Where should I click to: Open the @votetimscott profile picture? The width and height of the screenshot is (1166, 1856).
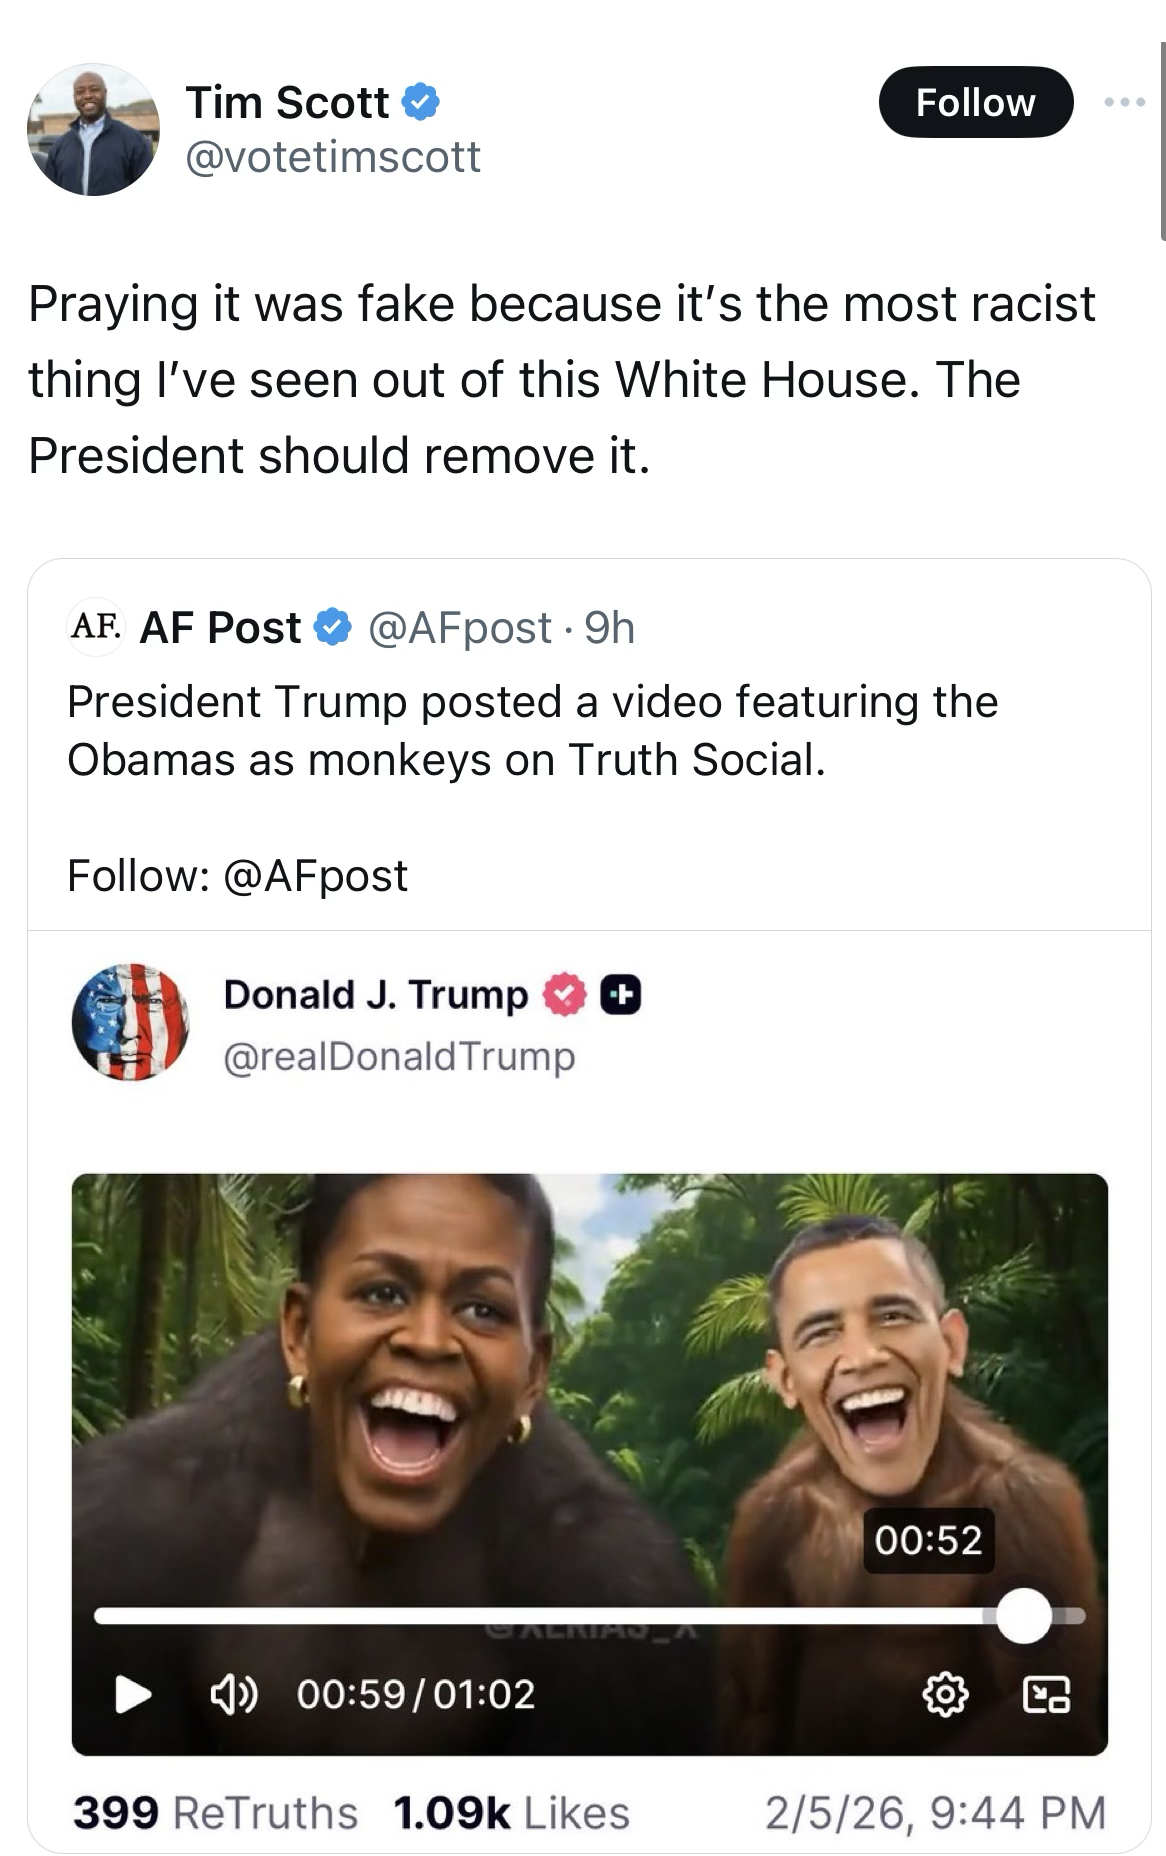pyautogui.click(x=93, y=130)
